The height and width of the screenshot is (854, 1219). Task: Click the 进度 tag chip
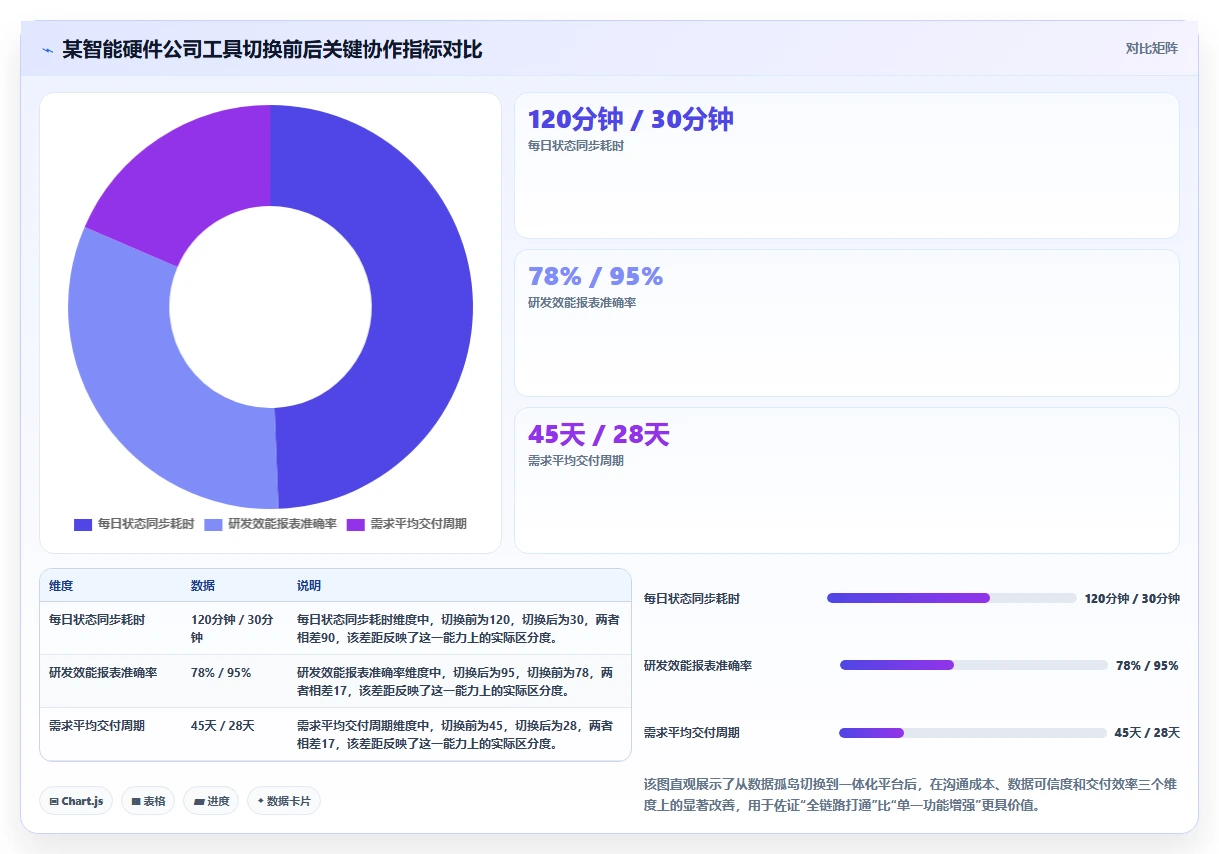click(x=211, y=801)
